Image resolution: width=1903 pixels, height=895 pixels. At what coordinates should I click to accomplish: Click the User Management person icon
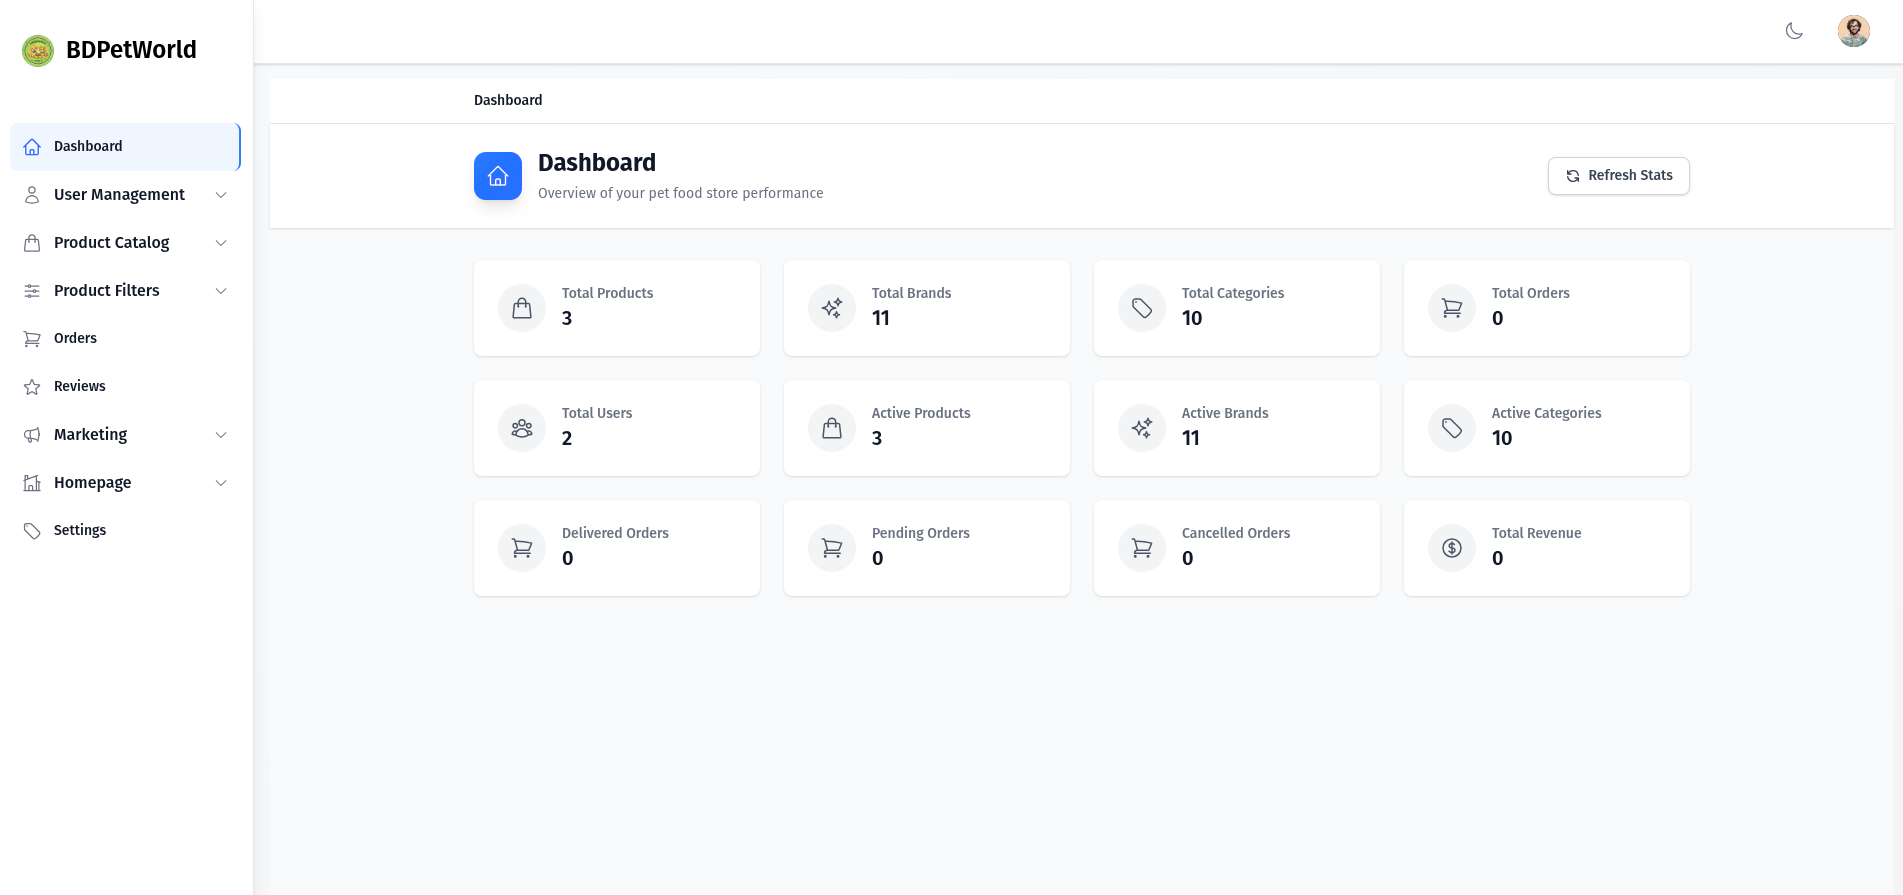coord(32,195)
